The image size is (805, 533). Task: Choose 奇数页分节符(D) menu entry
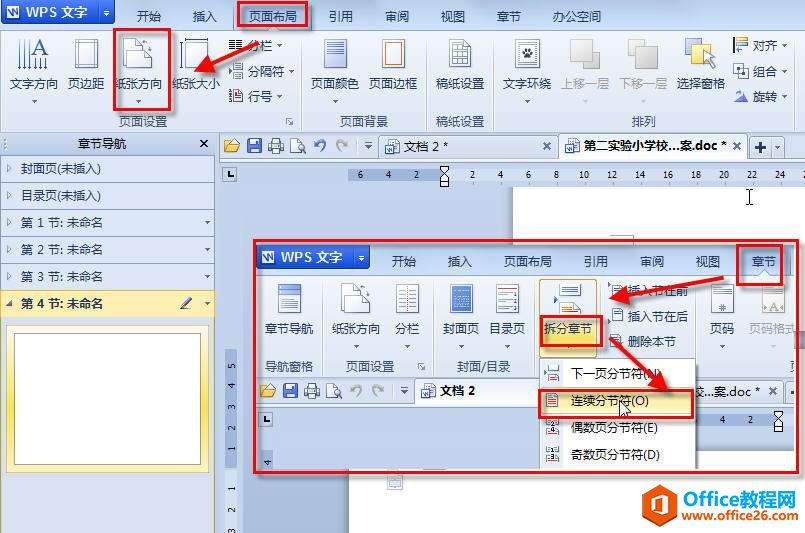(x=618, y=454)
